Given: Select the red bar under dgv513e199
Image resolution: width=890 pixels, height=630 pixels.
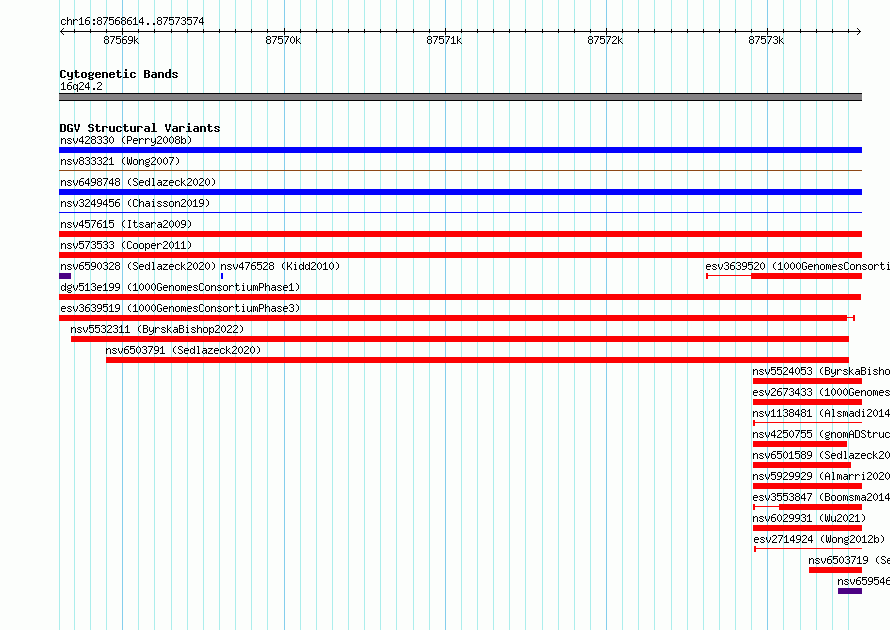Looking at the screenshot, I should coord(460,297).
